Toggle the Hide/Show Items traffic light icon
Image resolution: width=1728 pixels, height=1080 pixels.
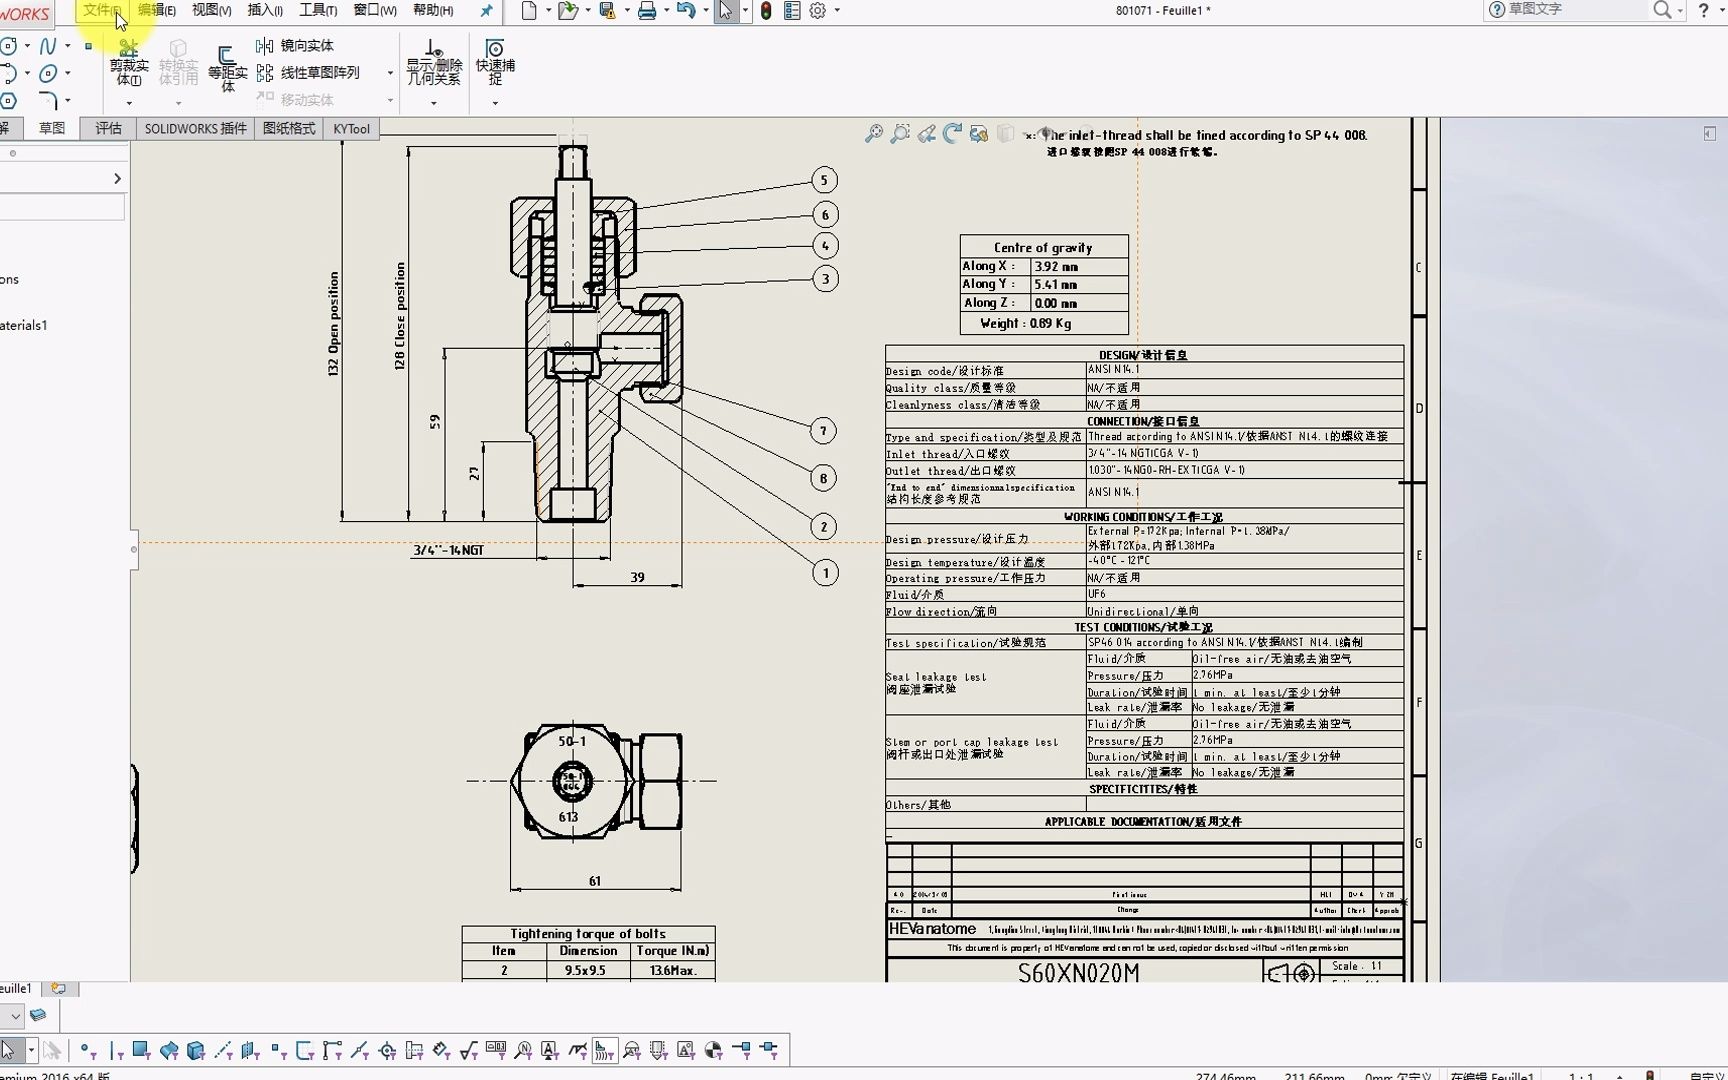coord(766,10)
